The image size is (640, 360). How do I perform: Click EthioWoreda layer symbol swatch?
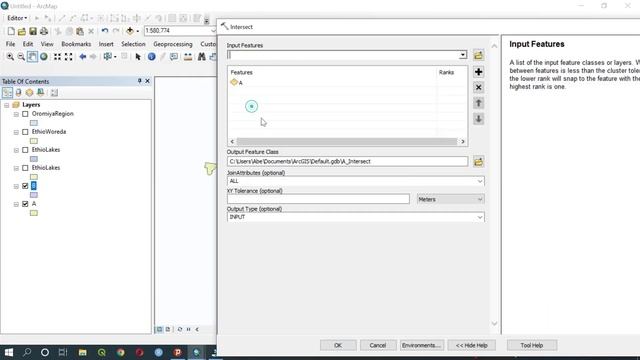point(34,141)
